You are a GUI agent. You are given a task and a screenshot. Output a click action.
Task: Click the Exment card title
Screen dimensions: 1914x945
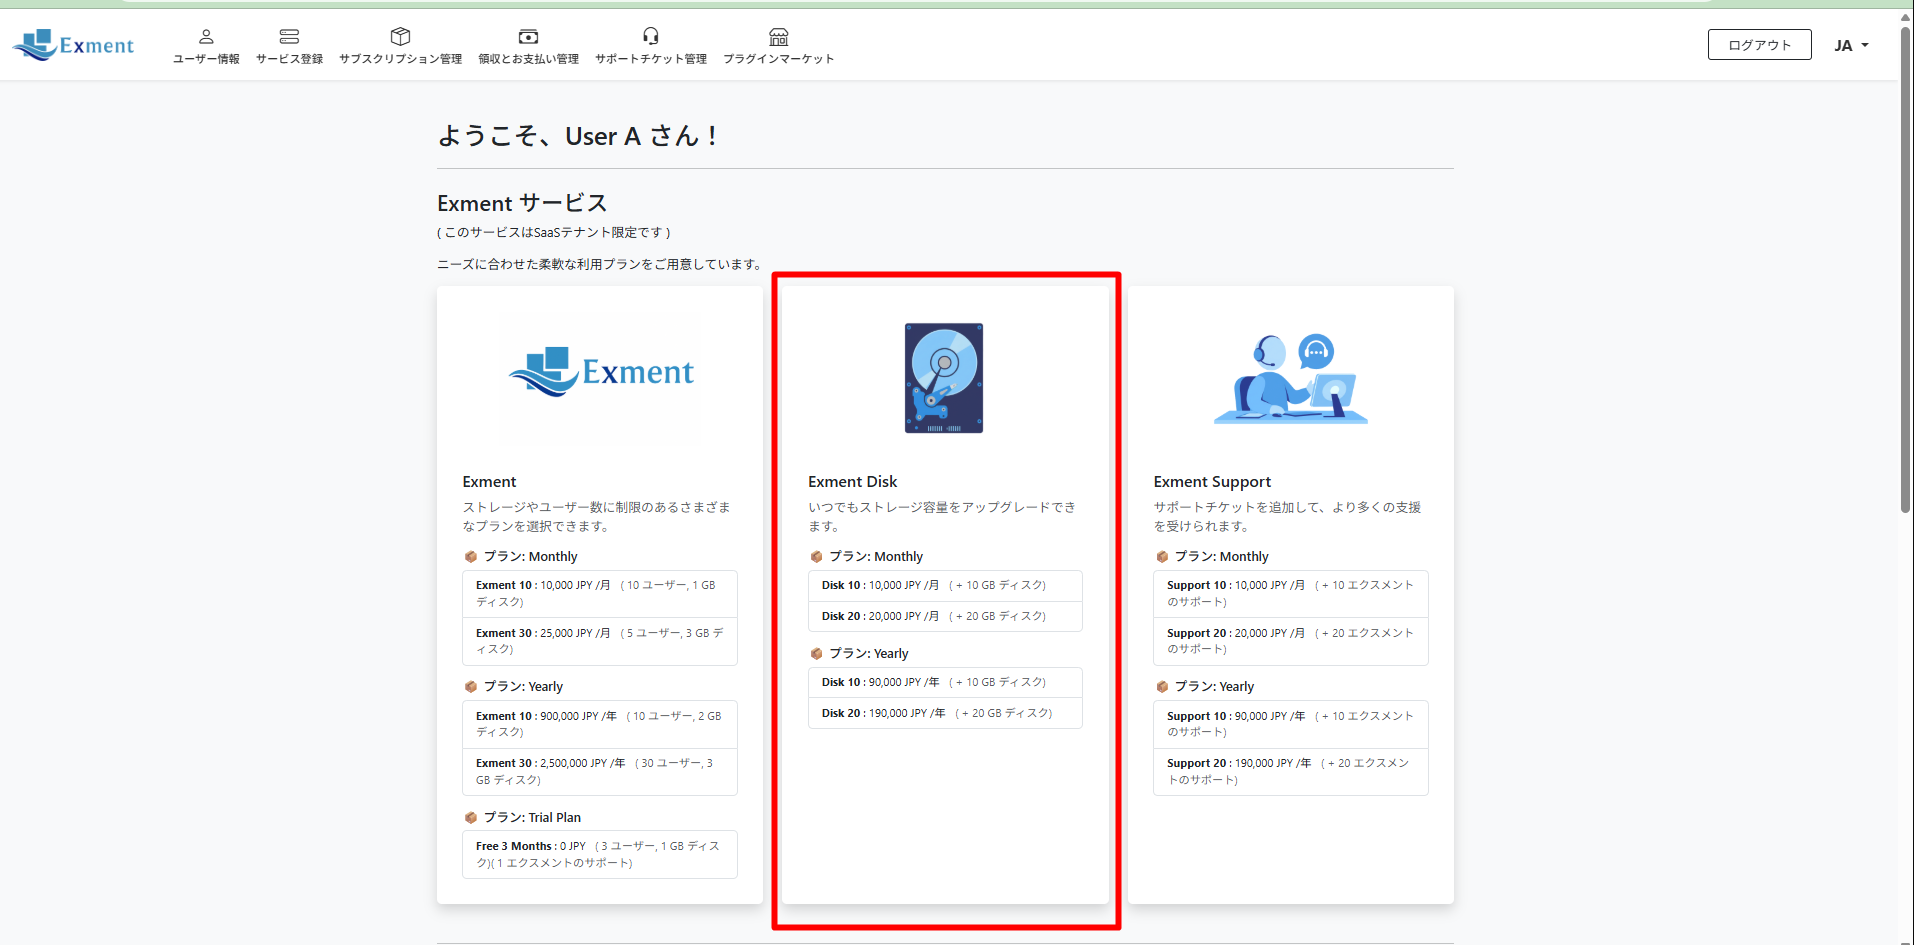[489, 482]
